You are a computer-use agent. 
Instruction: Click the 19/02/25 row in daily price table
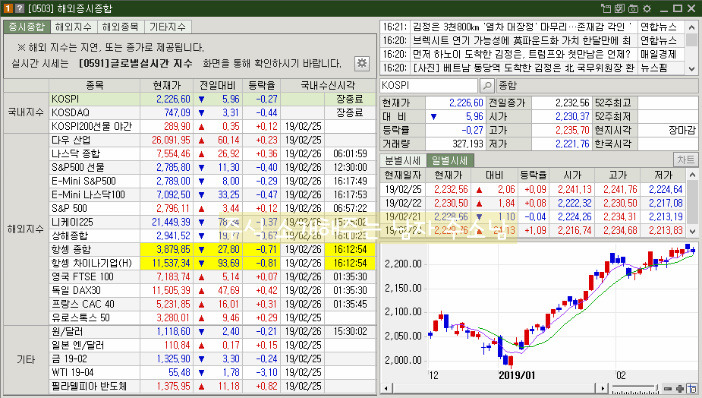pyautogui.click(x=534, y=189)
